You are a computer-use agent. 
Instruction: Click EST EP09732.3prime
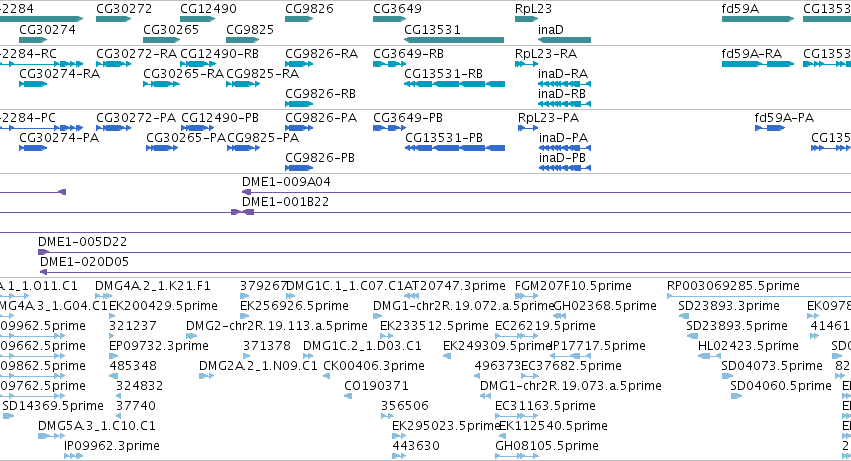[x=158, y=346]
